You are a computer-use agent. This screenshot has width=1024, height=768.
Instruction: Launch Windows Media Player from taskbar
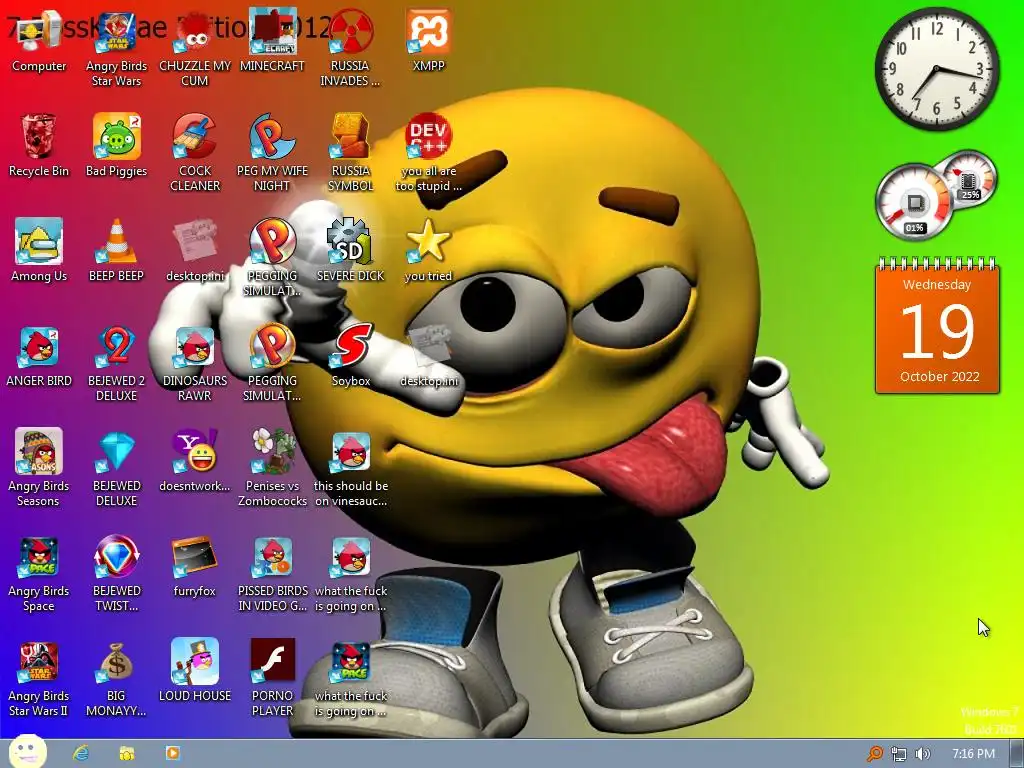coord(172,753)
